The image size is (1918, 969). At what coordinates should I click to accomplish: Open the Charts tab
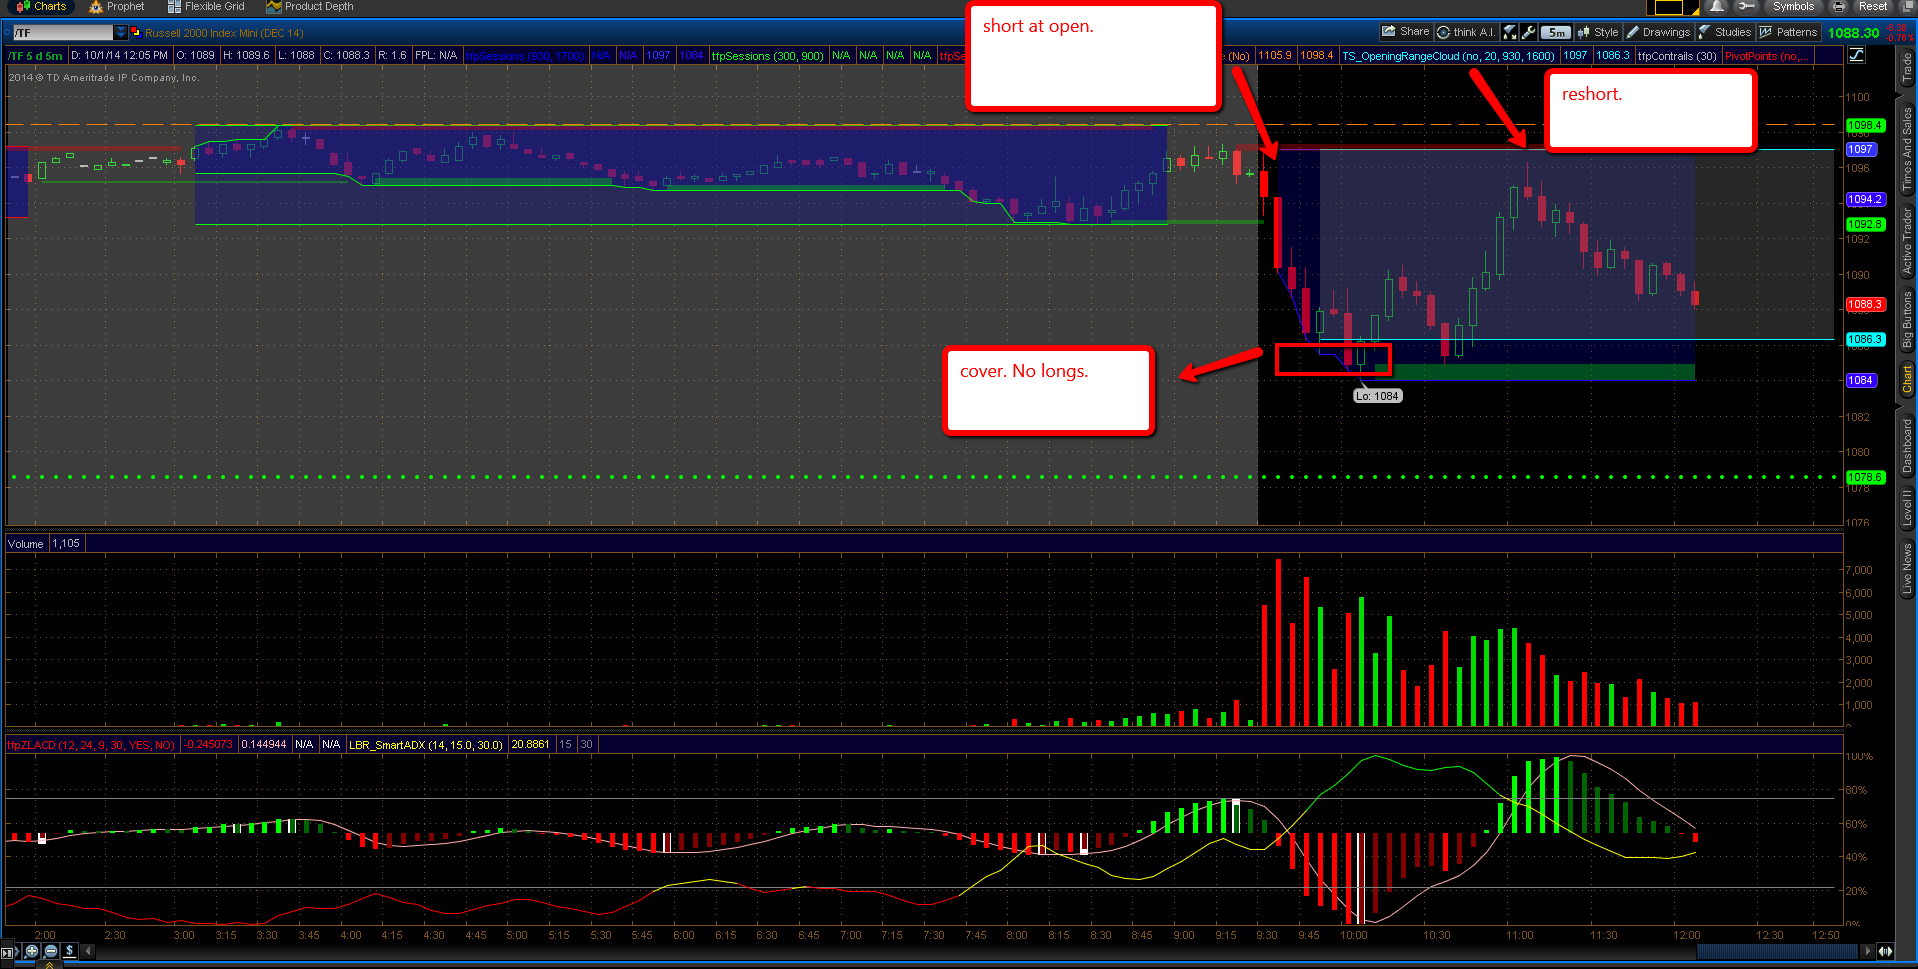tap(41, 6)
